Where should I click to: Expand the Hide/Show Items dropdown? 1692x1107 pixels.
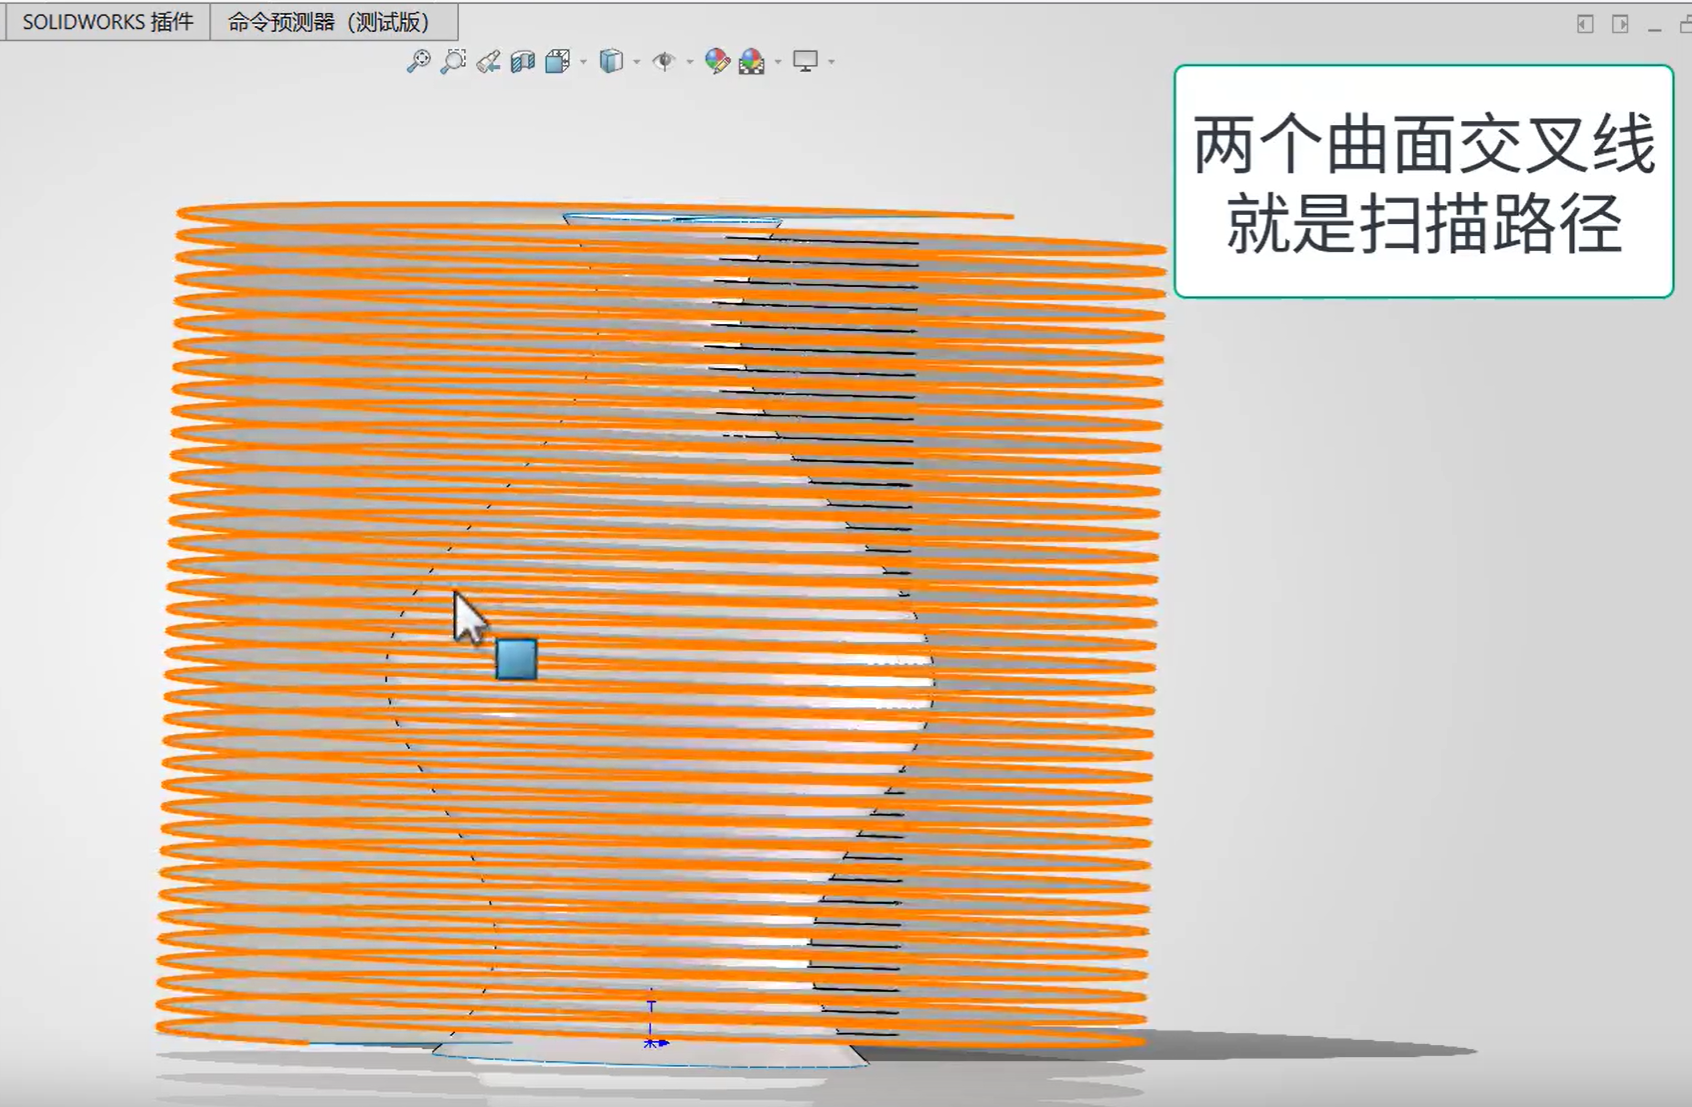pos(690,62)
